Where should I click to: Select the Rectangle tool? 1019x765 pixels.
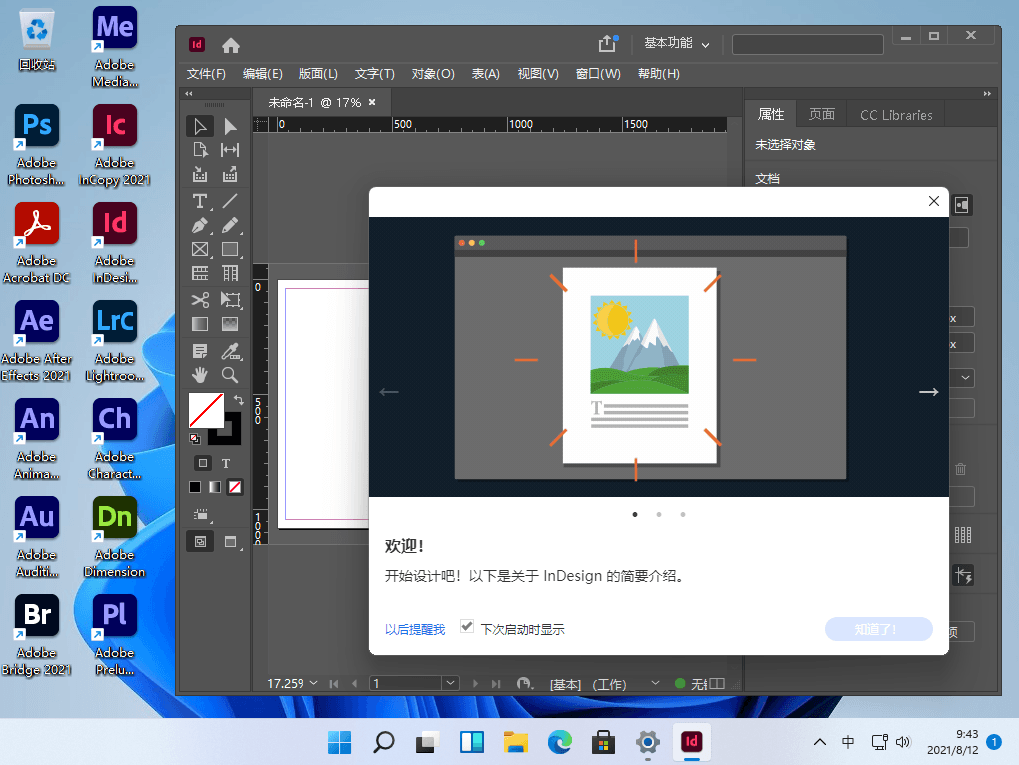(230, 250)
